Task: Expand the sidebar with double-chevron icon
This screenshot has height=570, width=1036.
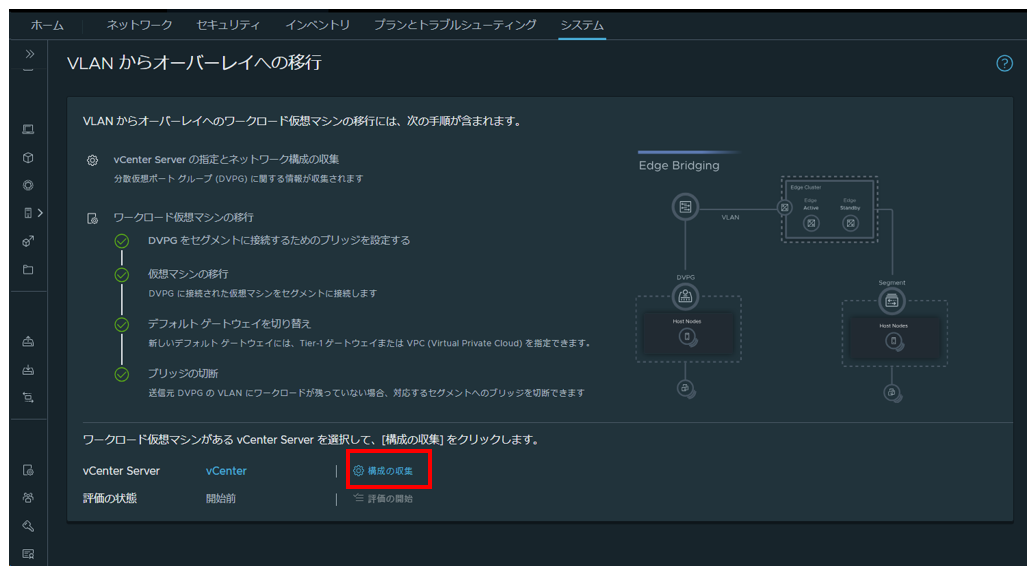Action: [x=30, y=53]
